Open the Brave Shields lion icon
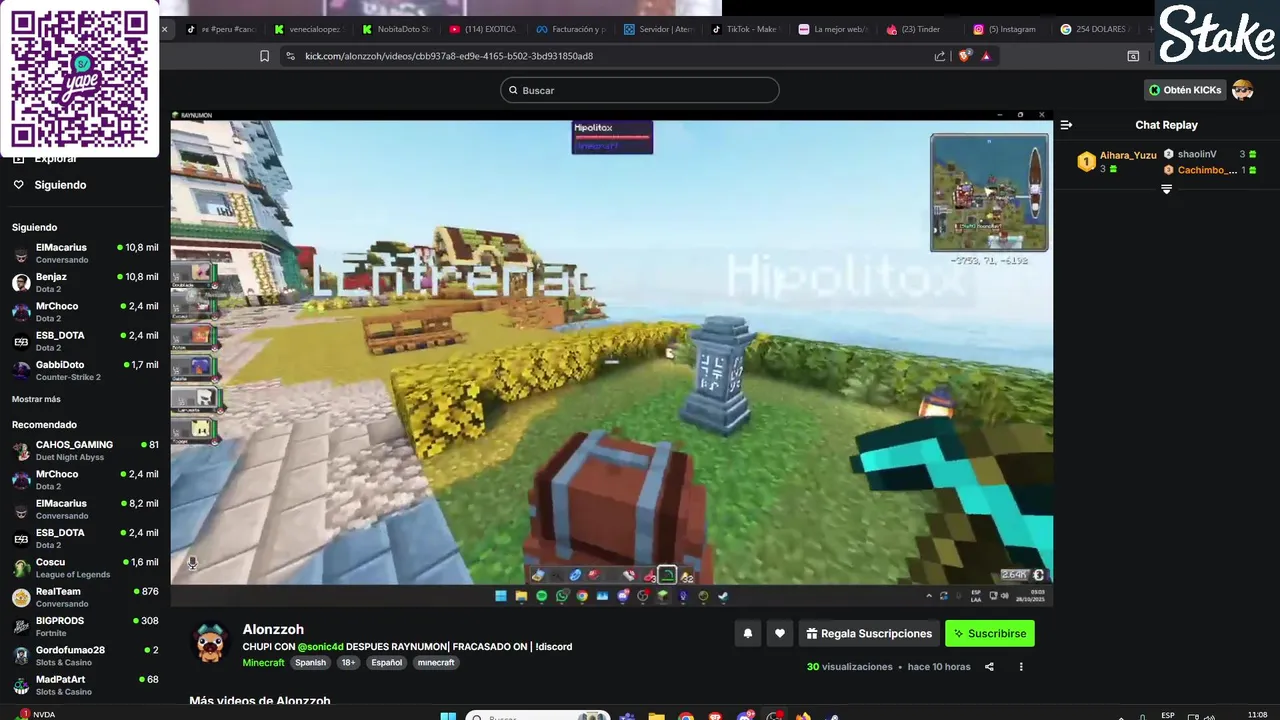This screenshot has width=1280, height=720. (x=967, y=56)
